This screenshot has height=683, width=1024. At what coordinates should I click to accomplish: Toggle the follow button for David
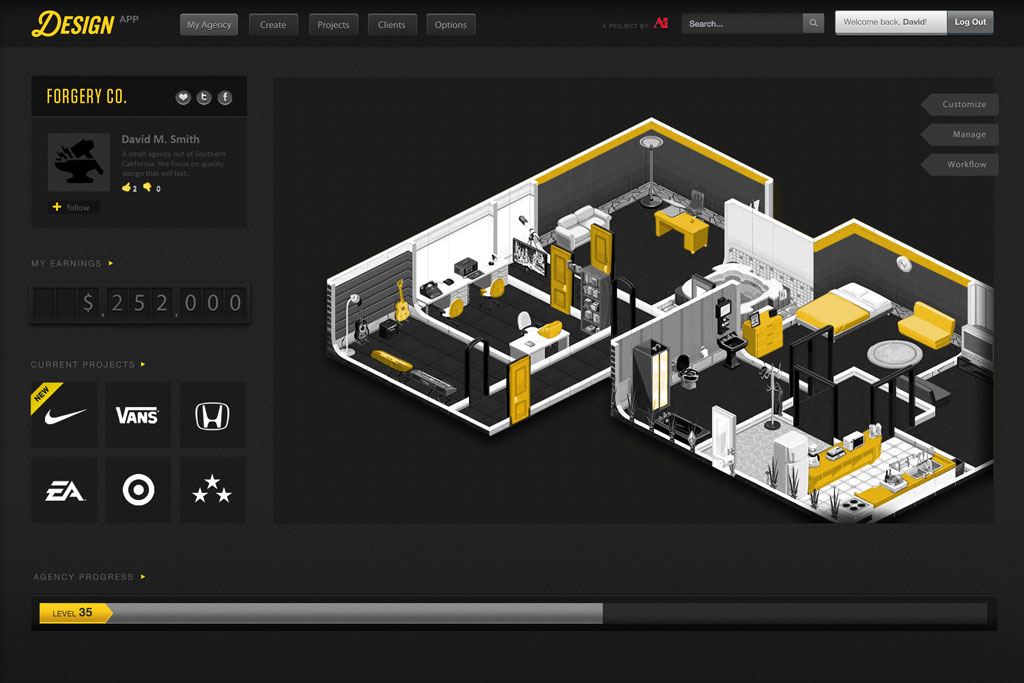pyautogui.click(x=71, y=207)
